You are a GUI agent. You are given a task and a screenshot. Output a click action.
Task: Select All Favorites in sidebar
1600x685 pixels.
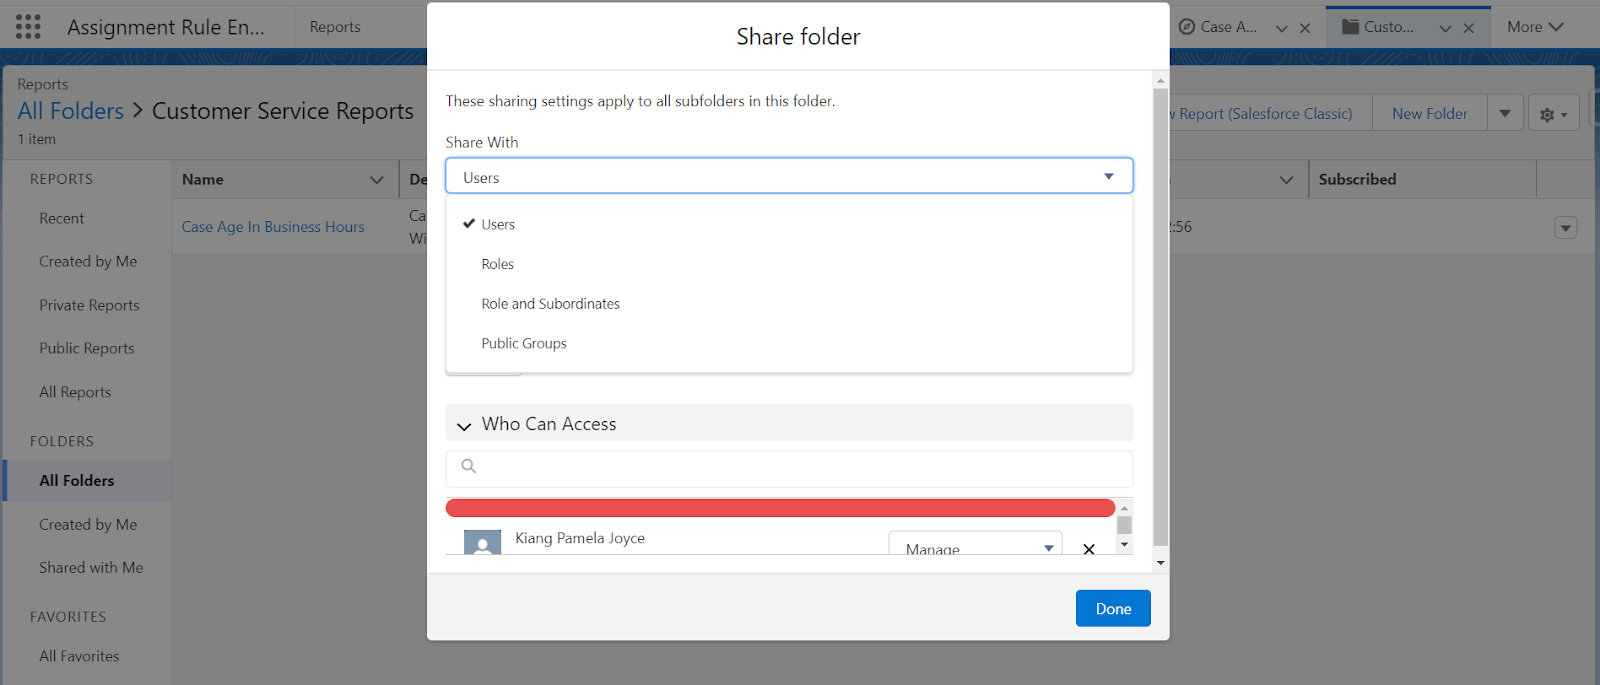[x=79, y=656]
